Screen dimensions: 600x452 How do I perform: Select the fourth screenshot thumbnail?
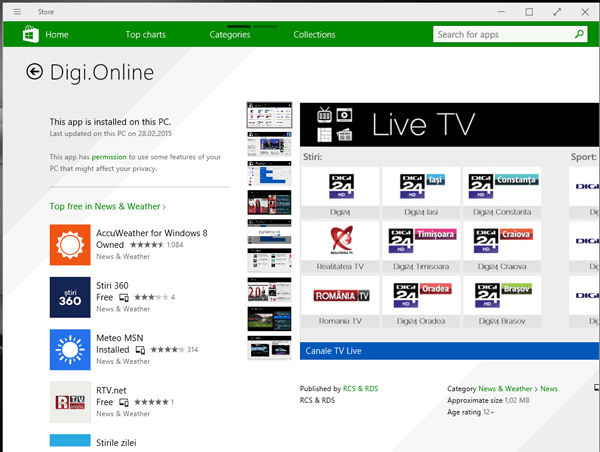[269, 202]
